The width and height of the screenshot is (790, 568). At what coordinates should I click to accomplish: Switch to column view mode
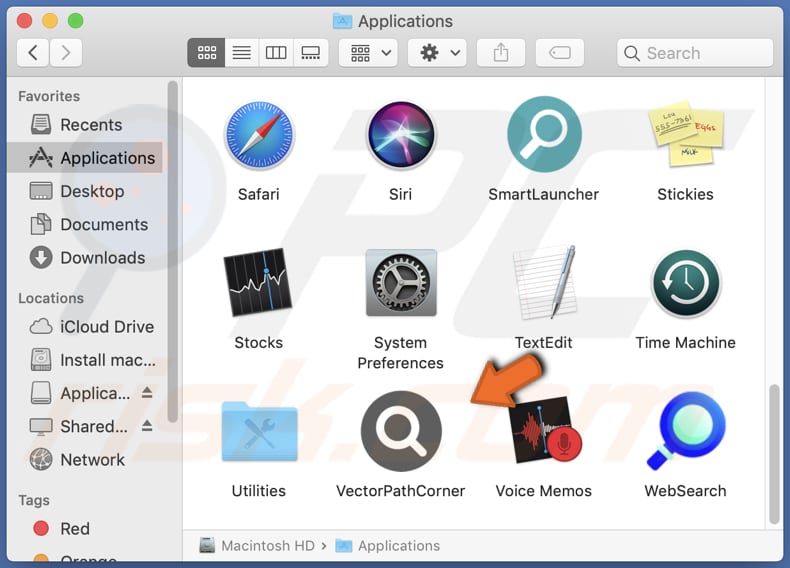[x=276, y=53]
